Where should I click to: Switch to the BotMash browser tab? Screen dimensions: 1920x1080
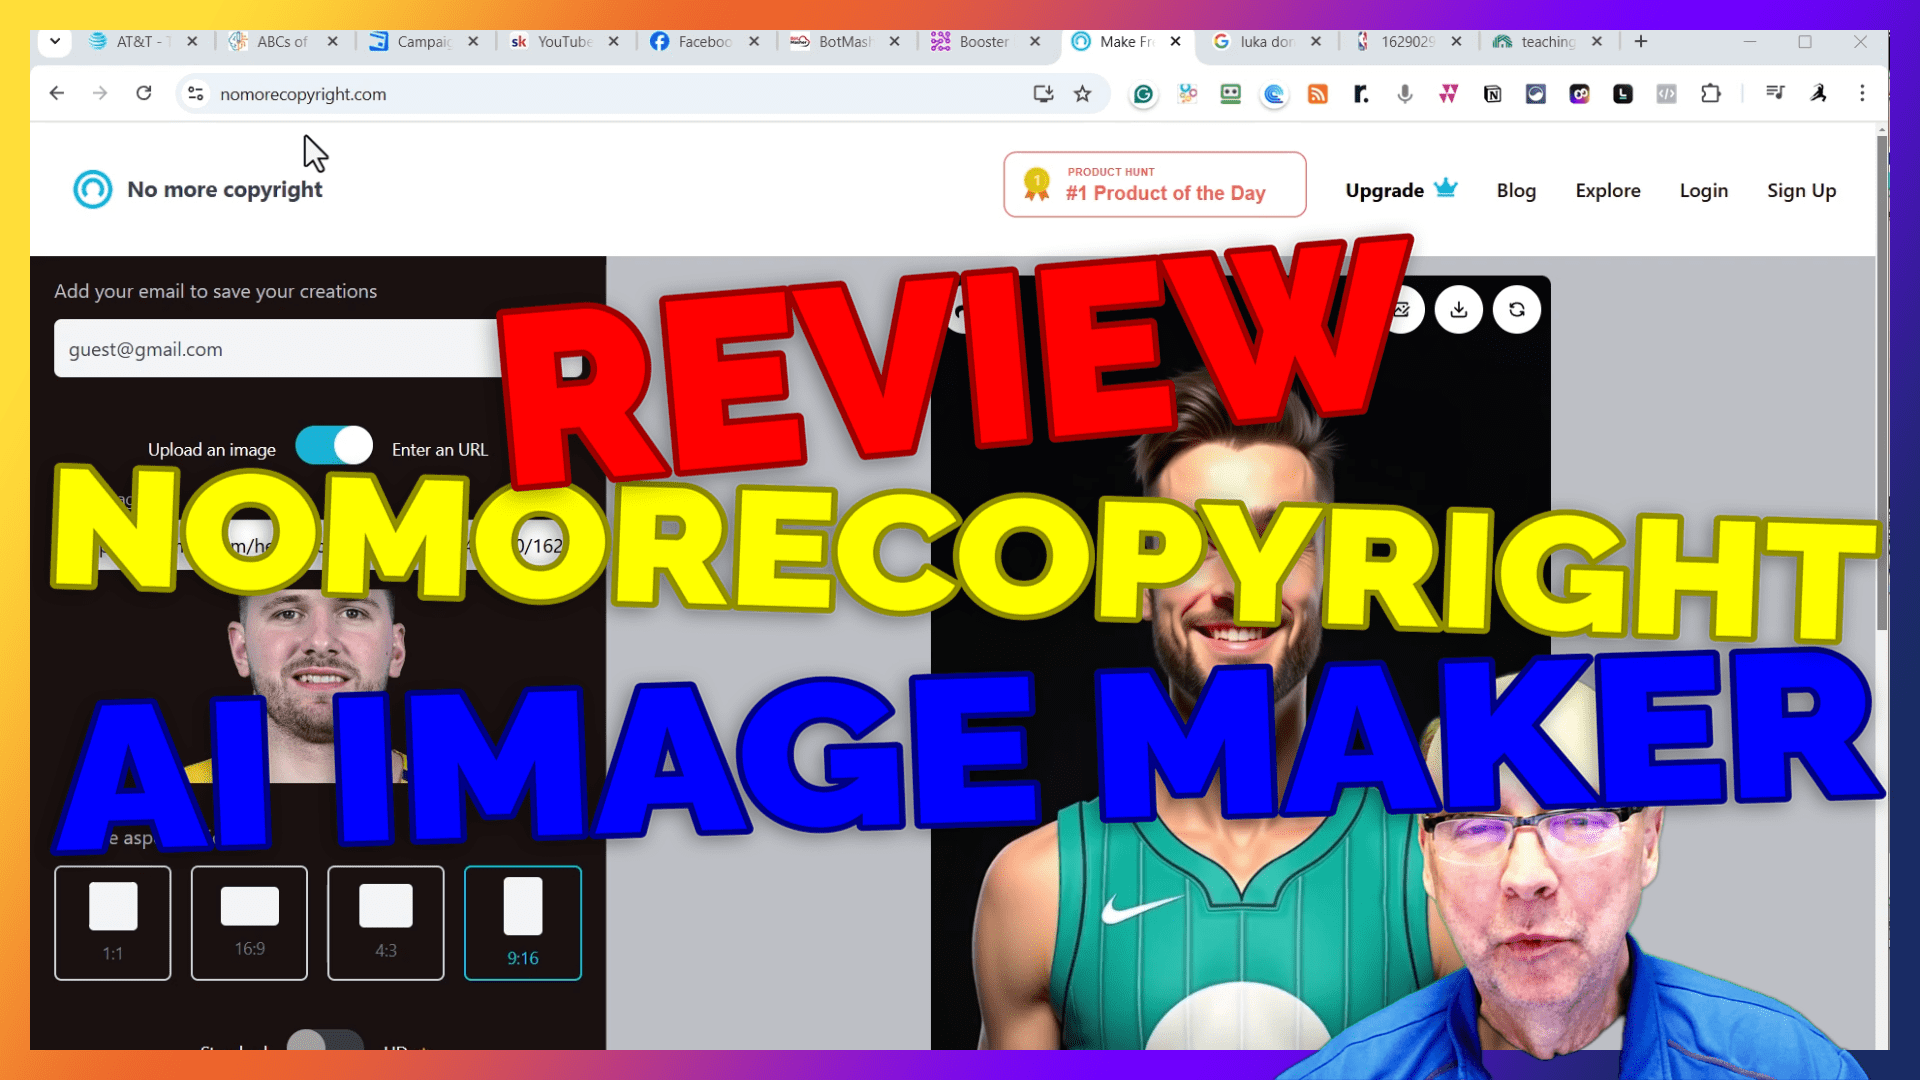pyautogui.click(x=843, y=41)
